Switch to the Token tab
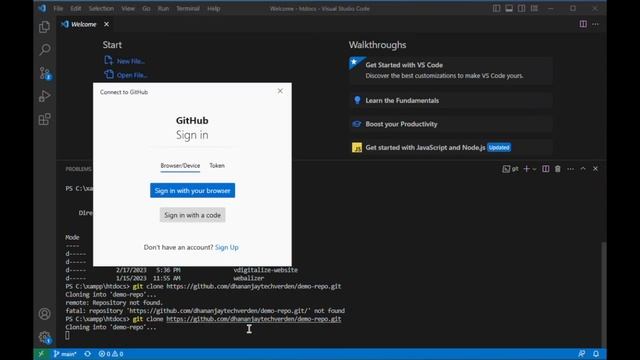640x360 pixels. click(x=217, y=166)
